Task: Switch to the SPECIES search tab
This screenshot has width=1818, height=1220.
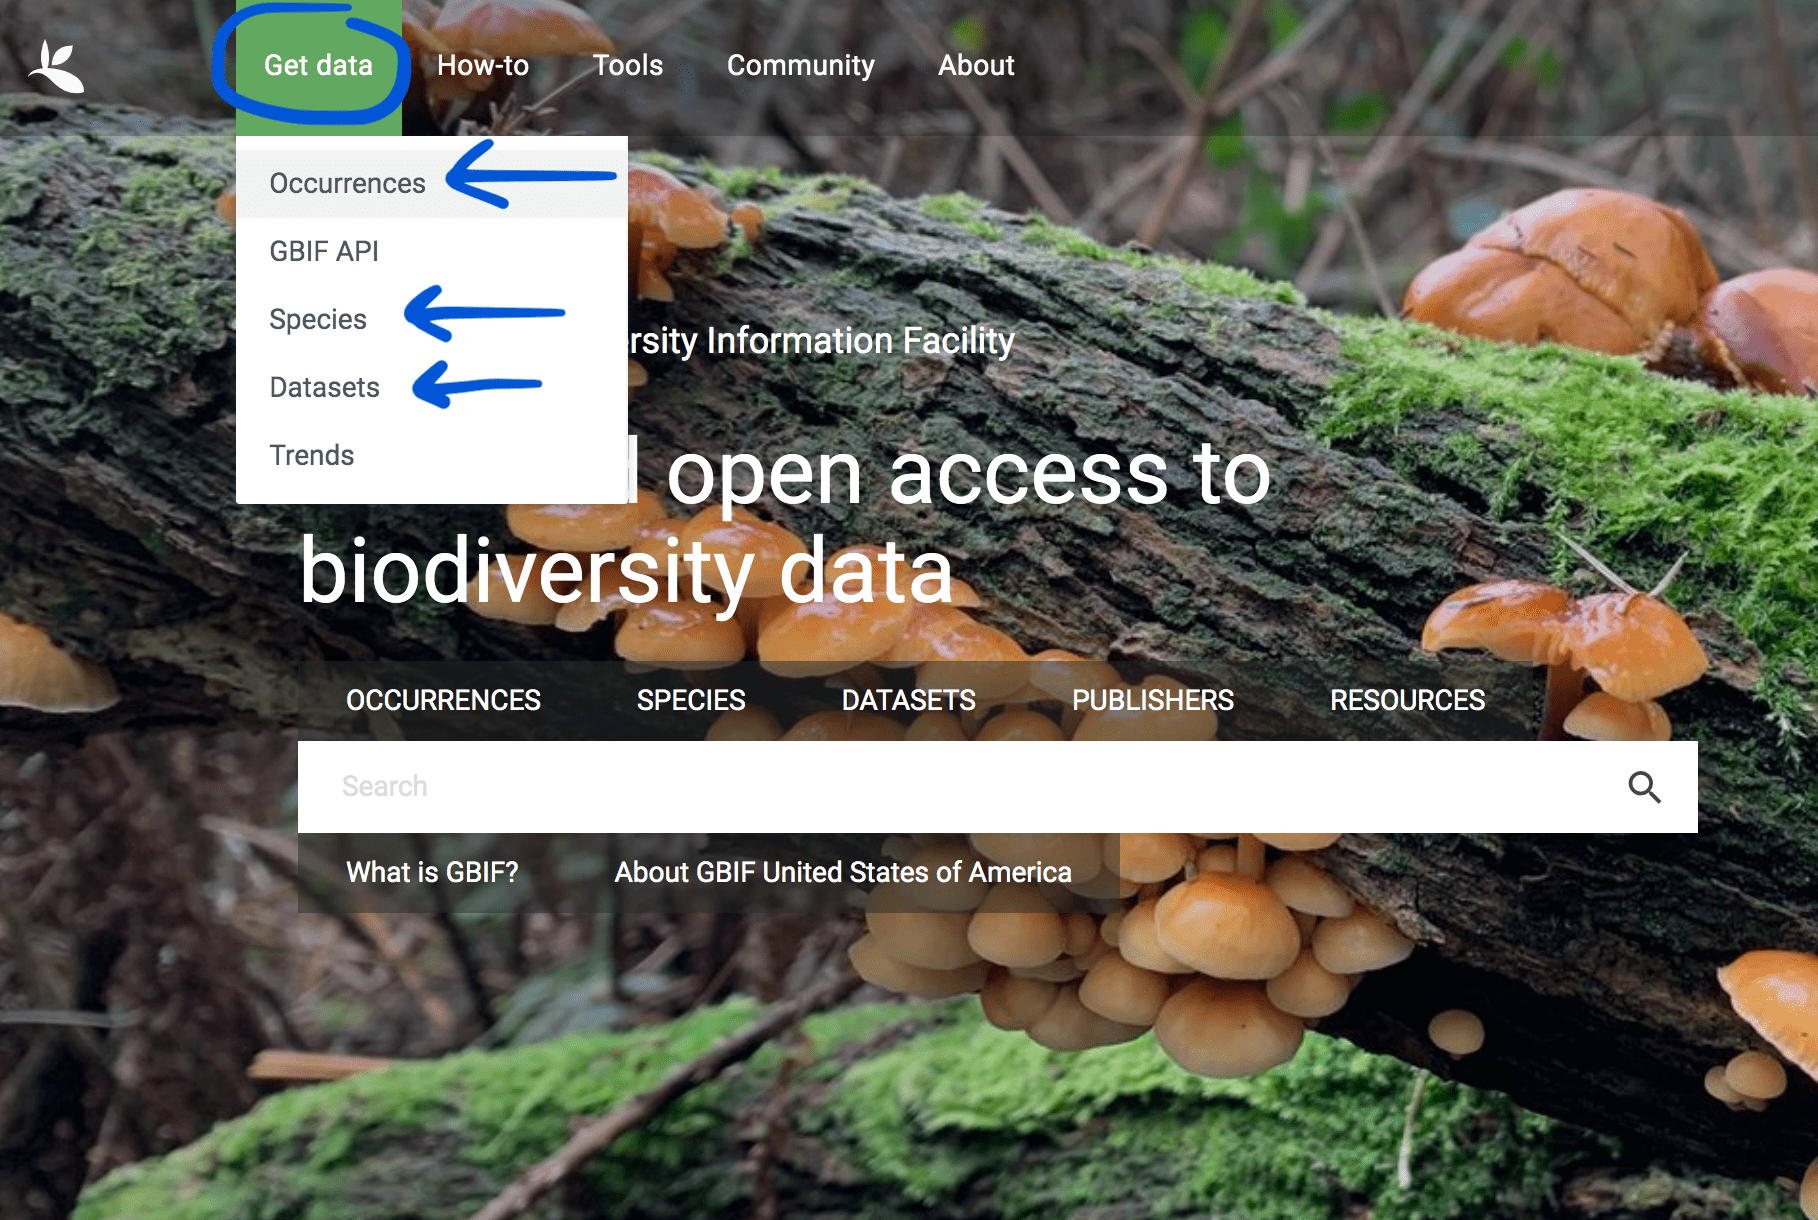Action: (x=690, y=700)
